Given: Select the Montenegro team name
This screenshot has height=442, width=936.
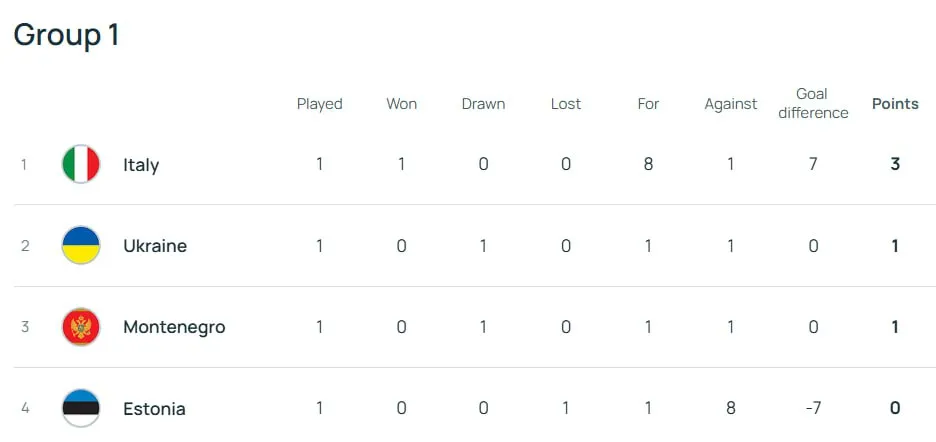Looking at the screenshot, I should click(x=174, y=328).
